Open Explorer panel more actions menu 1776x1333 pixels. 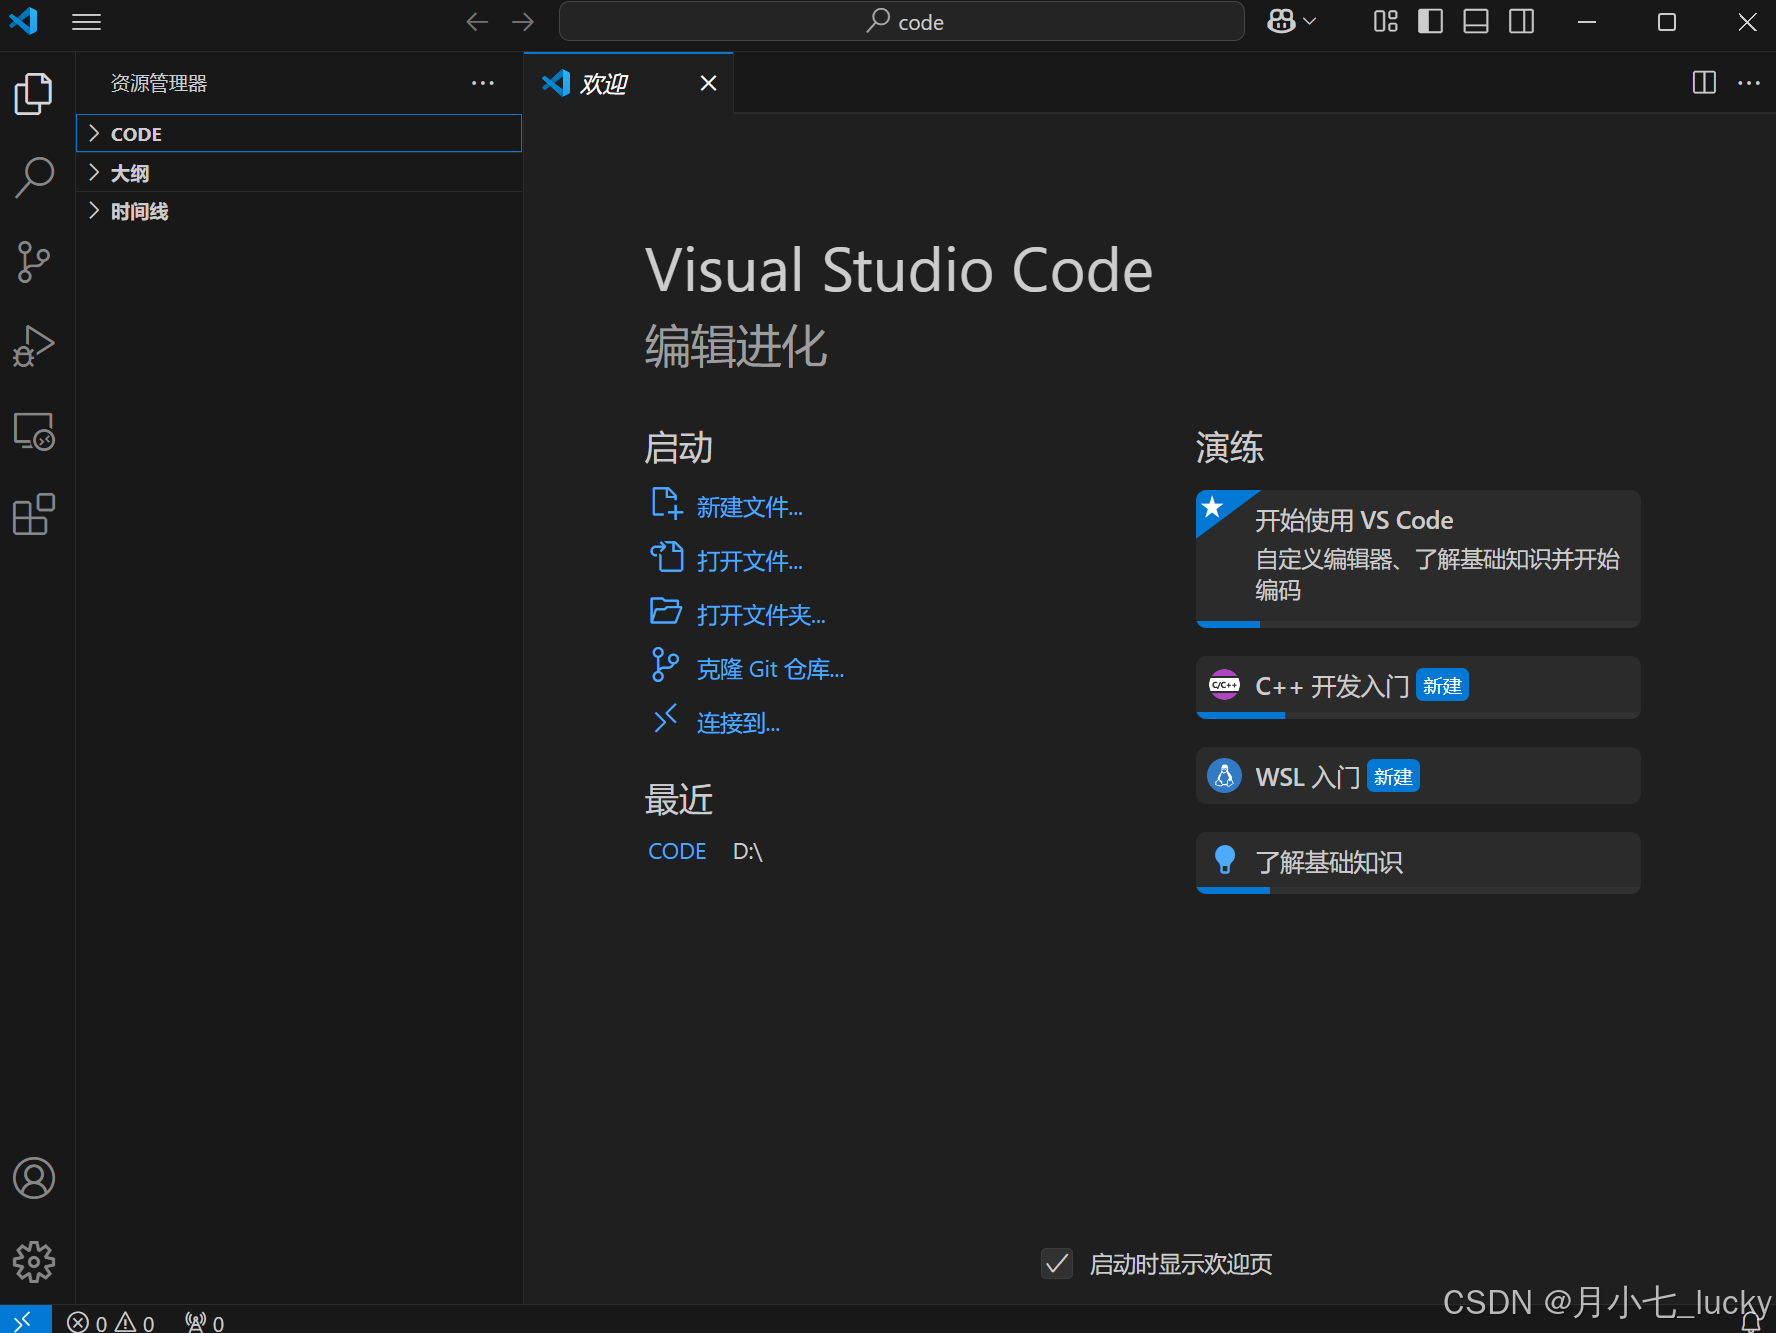483,83
